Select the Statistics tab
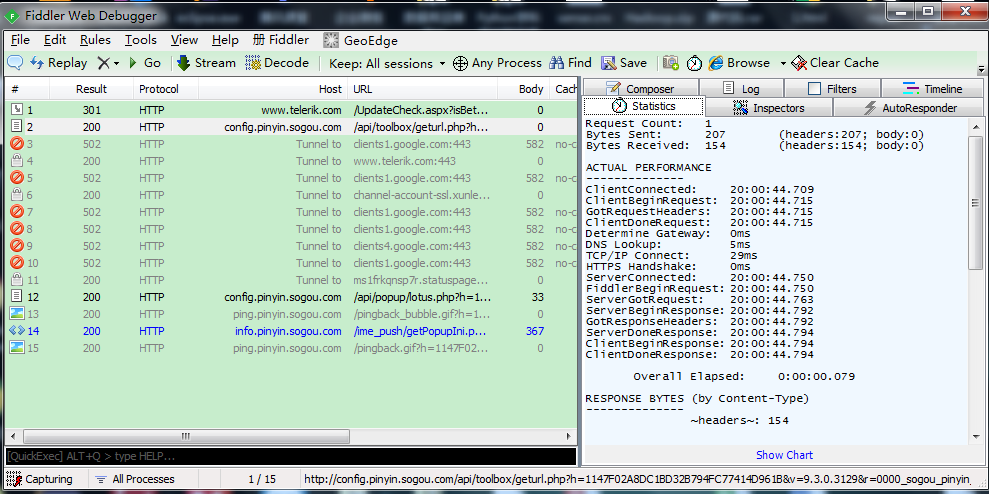The width and height of the screenshot is (989, 494). tap(643, 107)
